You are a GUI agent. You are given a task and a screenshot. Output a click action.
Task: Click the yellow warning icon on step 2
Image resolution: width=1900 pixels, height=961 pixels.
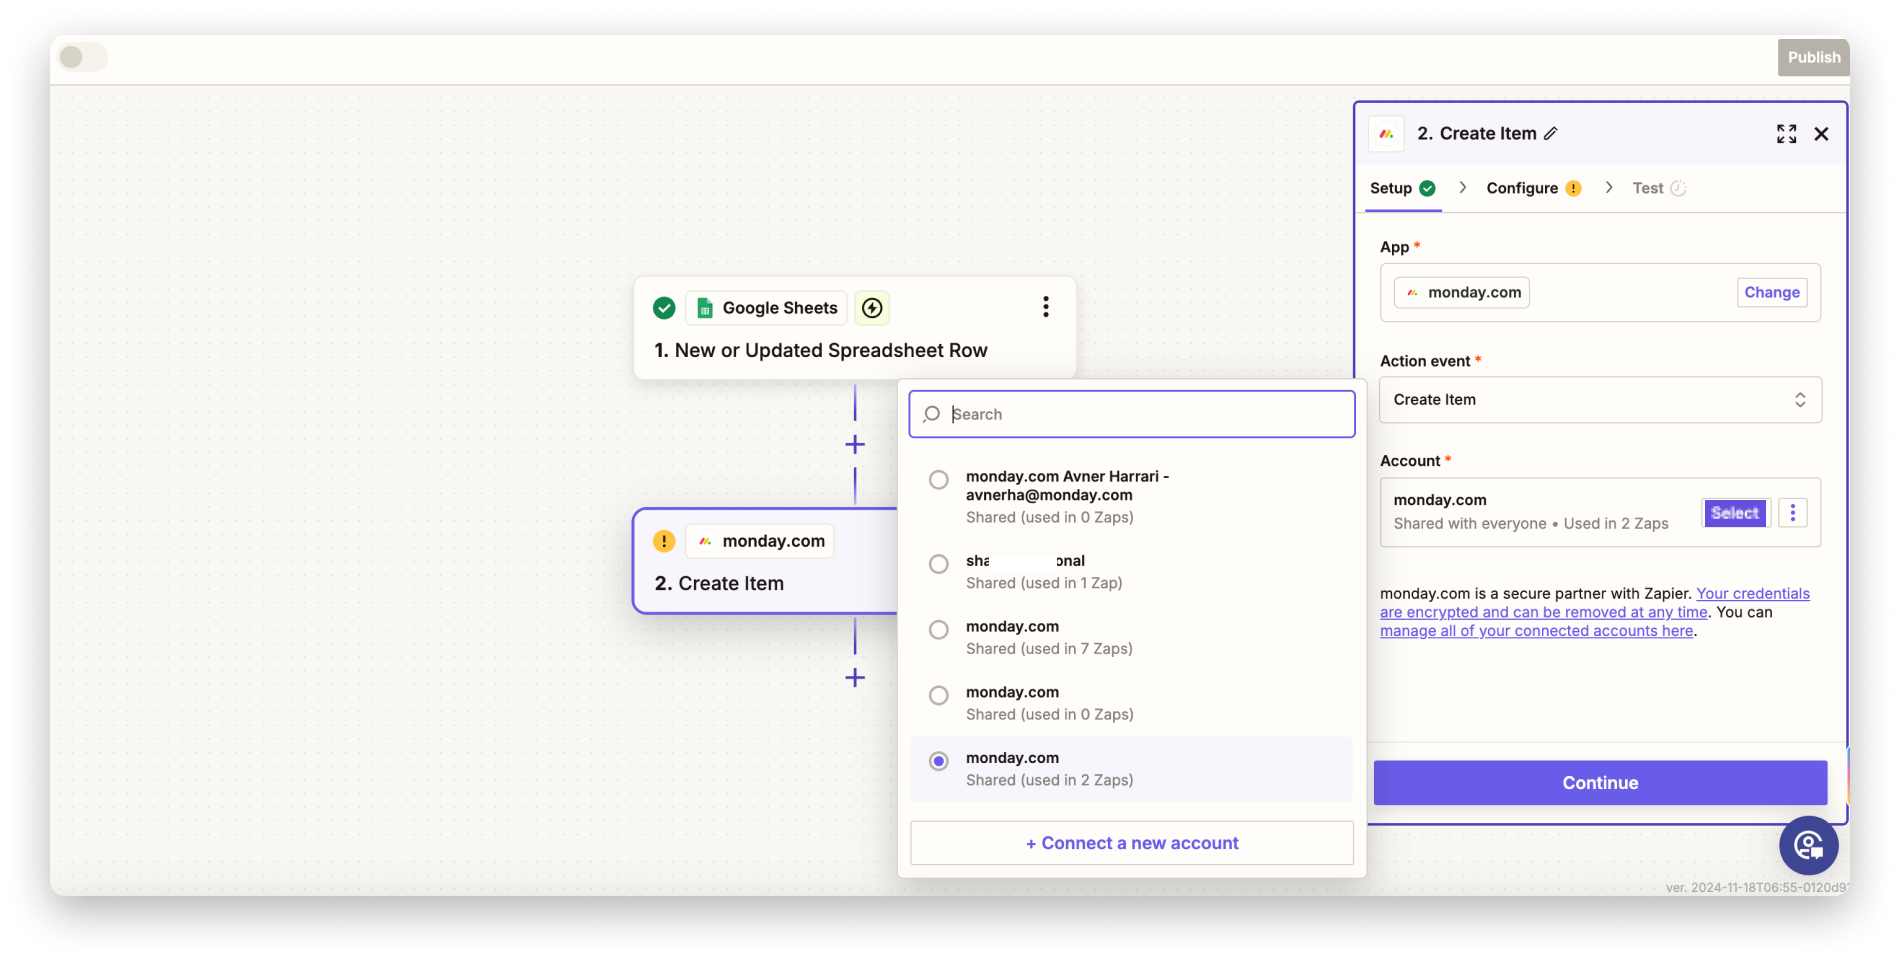point(664,541)
